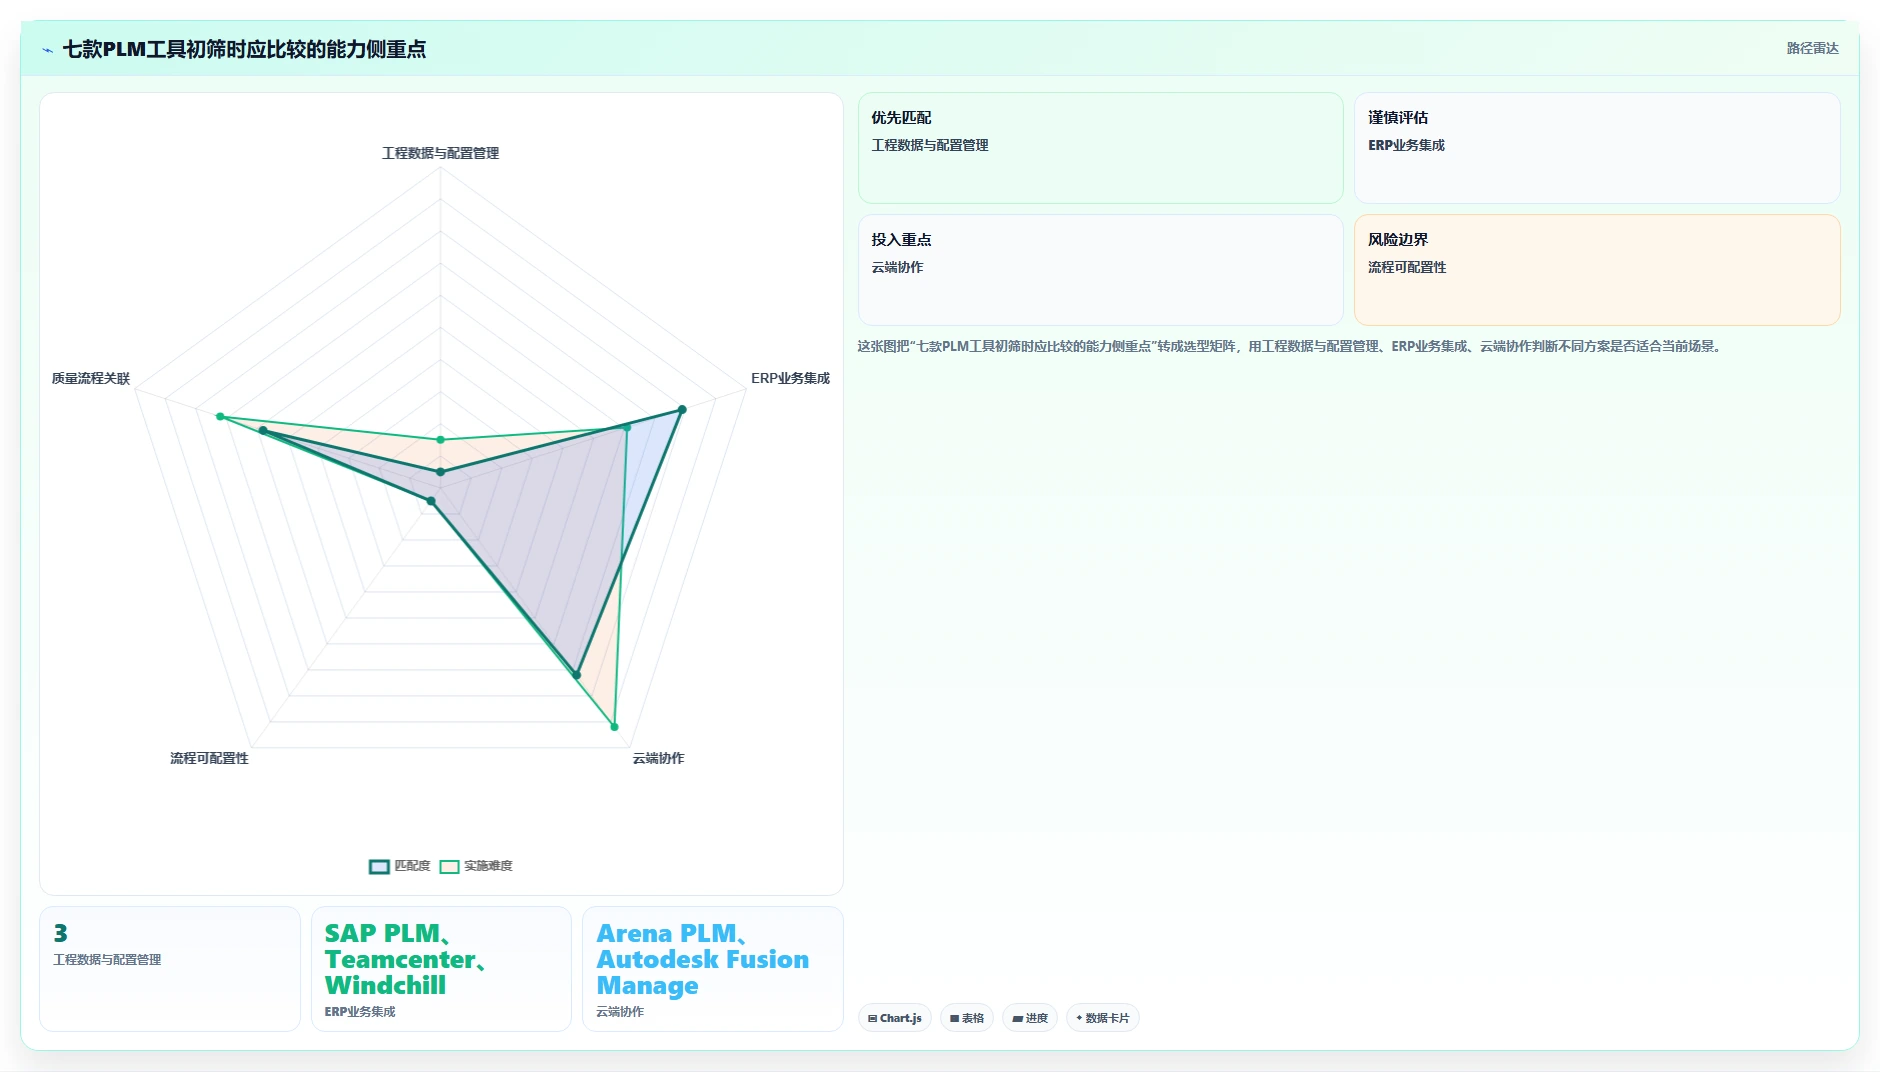Select the stat card showing 3
Image resolution: width=1880 pixels, height=1072 pixels.
click(170, 969)
